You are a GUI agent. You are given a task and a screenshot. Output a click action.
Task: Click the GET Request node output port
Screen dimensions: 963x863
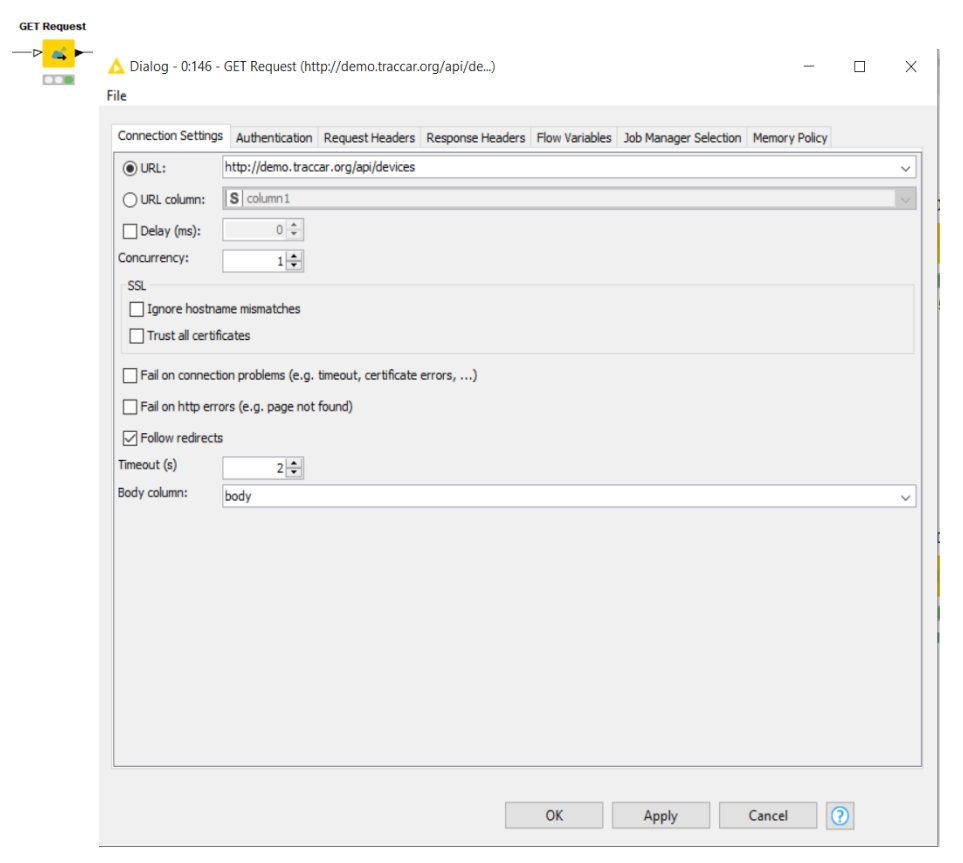point(80,52)
